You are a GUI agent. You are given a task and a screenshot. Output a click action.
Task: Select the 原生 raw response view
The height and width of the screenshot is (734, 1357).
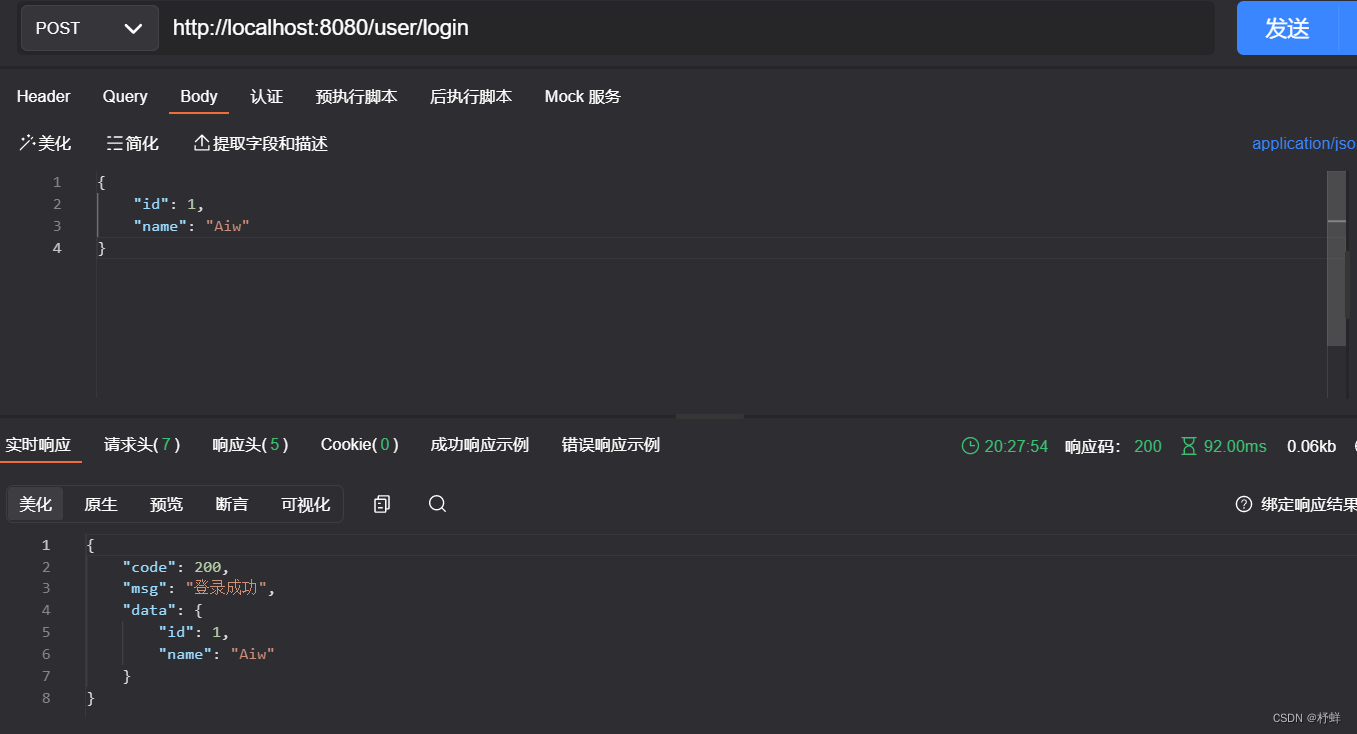click(101, 504)
